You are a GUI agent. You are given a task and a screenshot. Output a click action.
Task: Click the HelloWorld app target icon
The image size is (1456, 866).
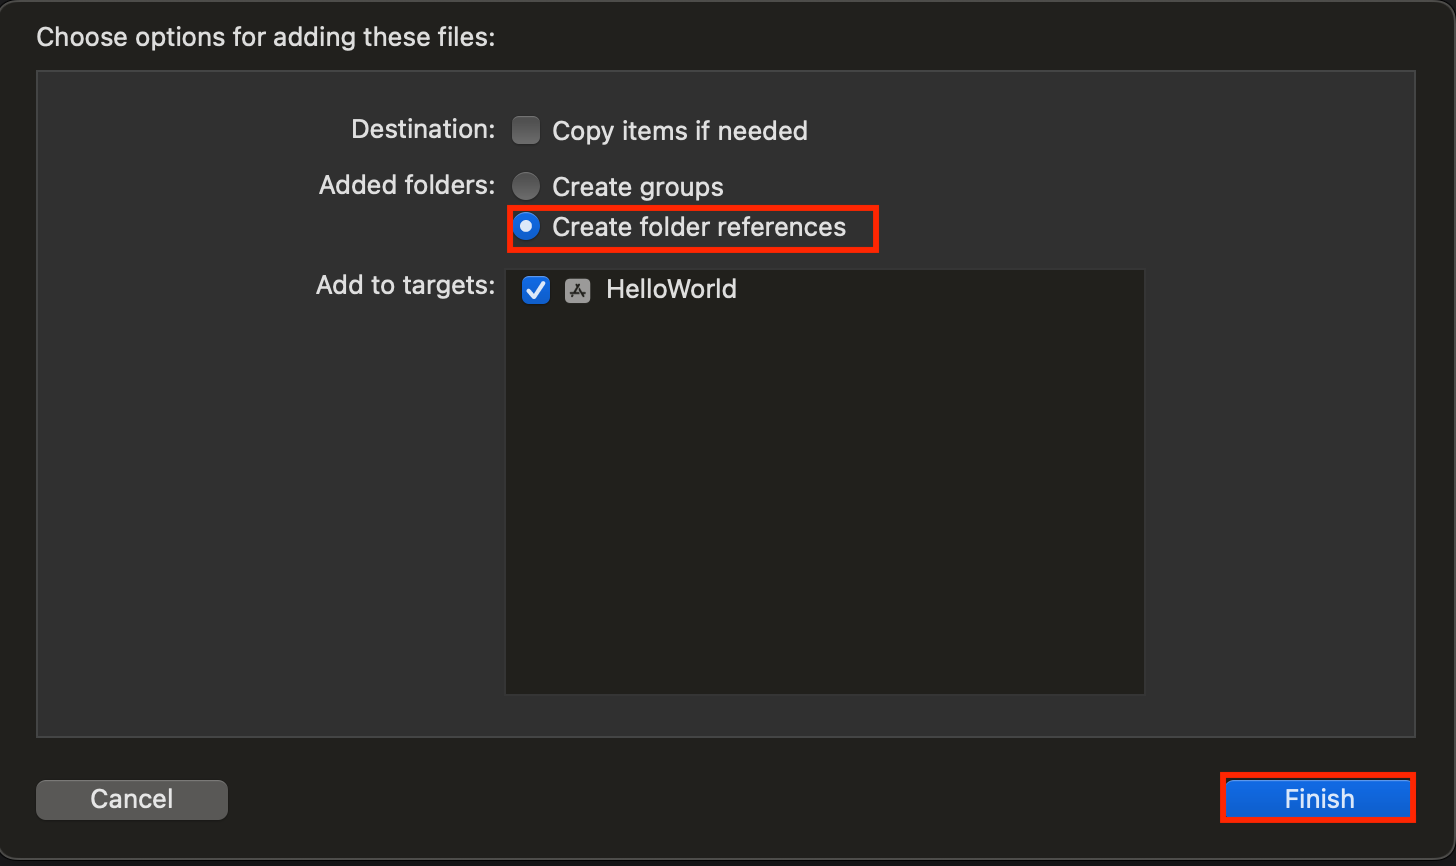pyautogui.click(x=577, y=290)
